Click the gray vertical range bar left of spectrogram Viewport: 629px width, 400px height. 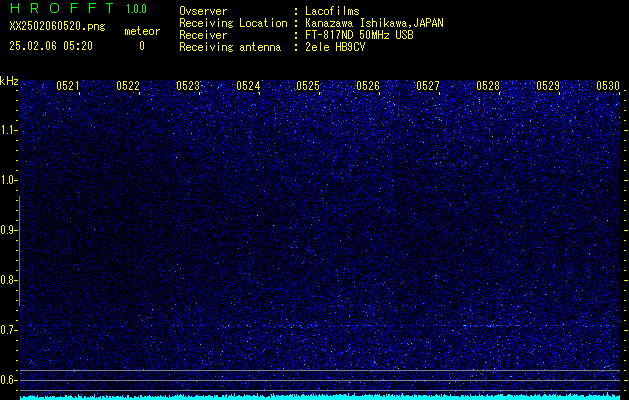19,251
